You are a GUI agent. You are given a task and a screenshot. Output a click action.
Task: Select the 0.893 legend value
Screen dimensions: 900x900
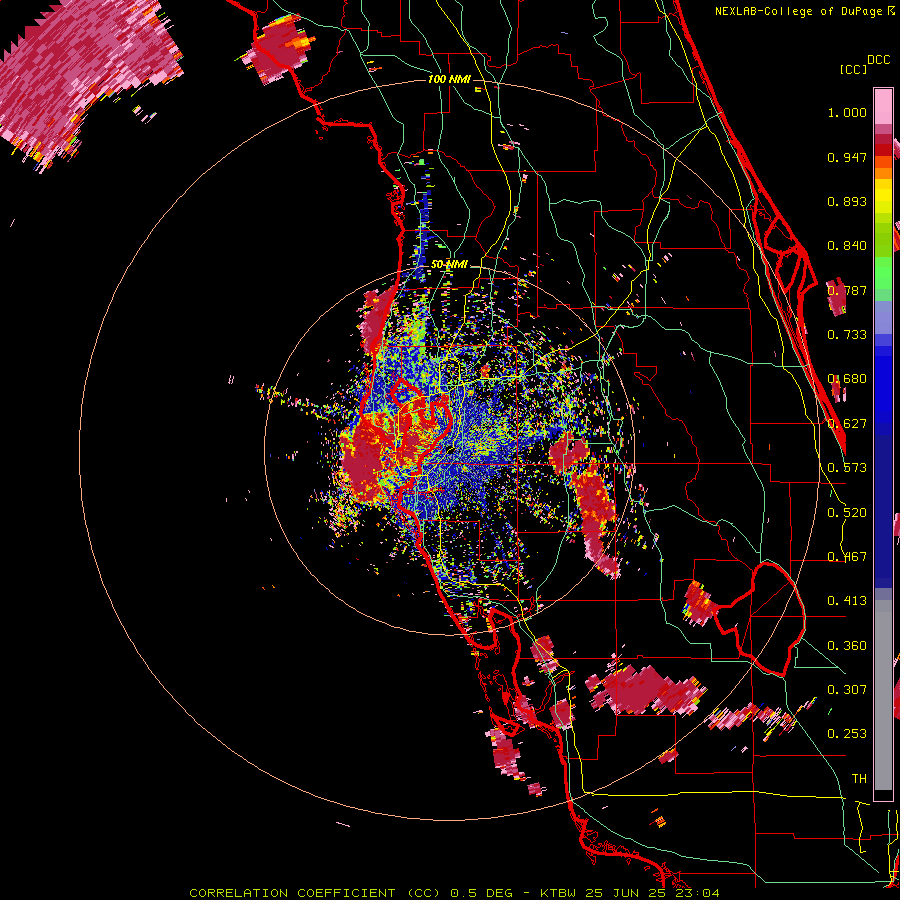click(847, 201)
